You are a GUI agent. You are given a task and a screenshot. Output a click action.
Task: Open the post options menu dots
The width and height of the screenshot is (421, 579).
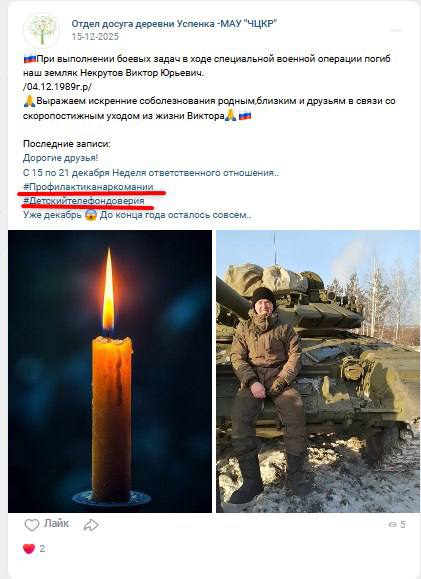coord(396,30)
